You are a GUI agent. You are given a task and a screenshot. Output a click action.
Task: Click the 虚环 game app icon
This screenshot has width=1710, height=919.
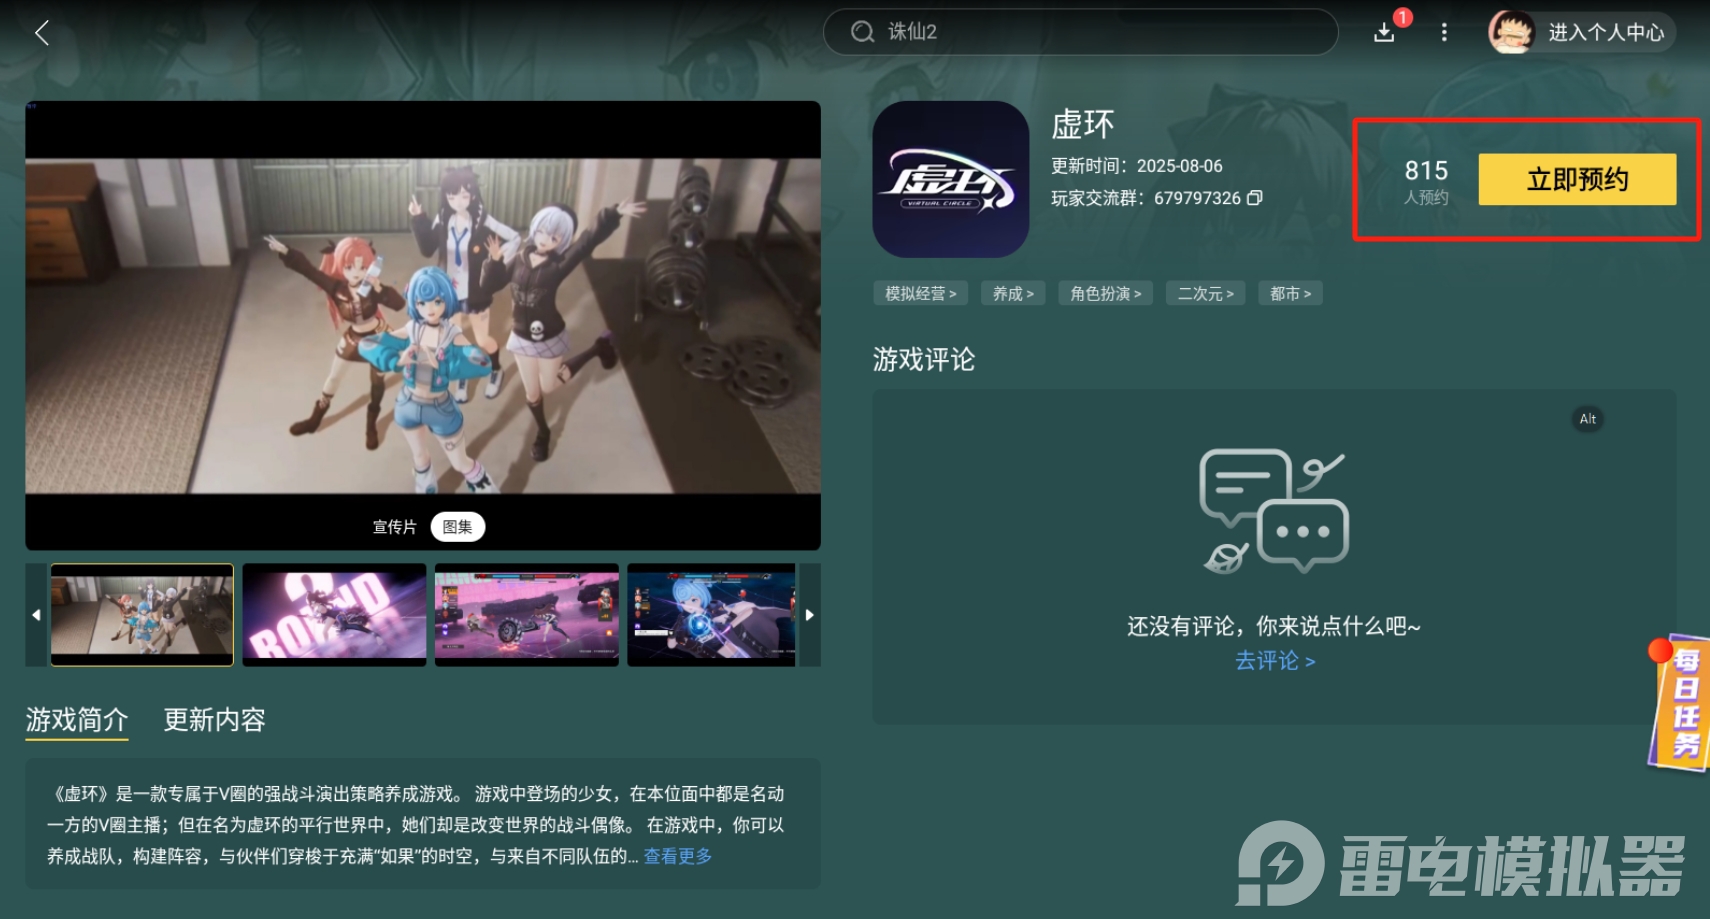pos(951,179)
